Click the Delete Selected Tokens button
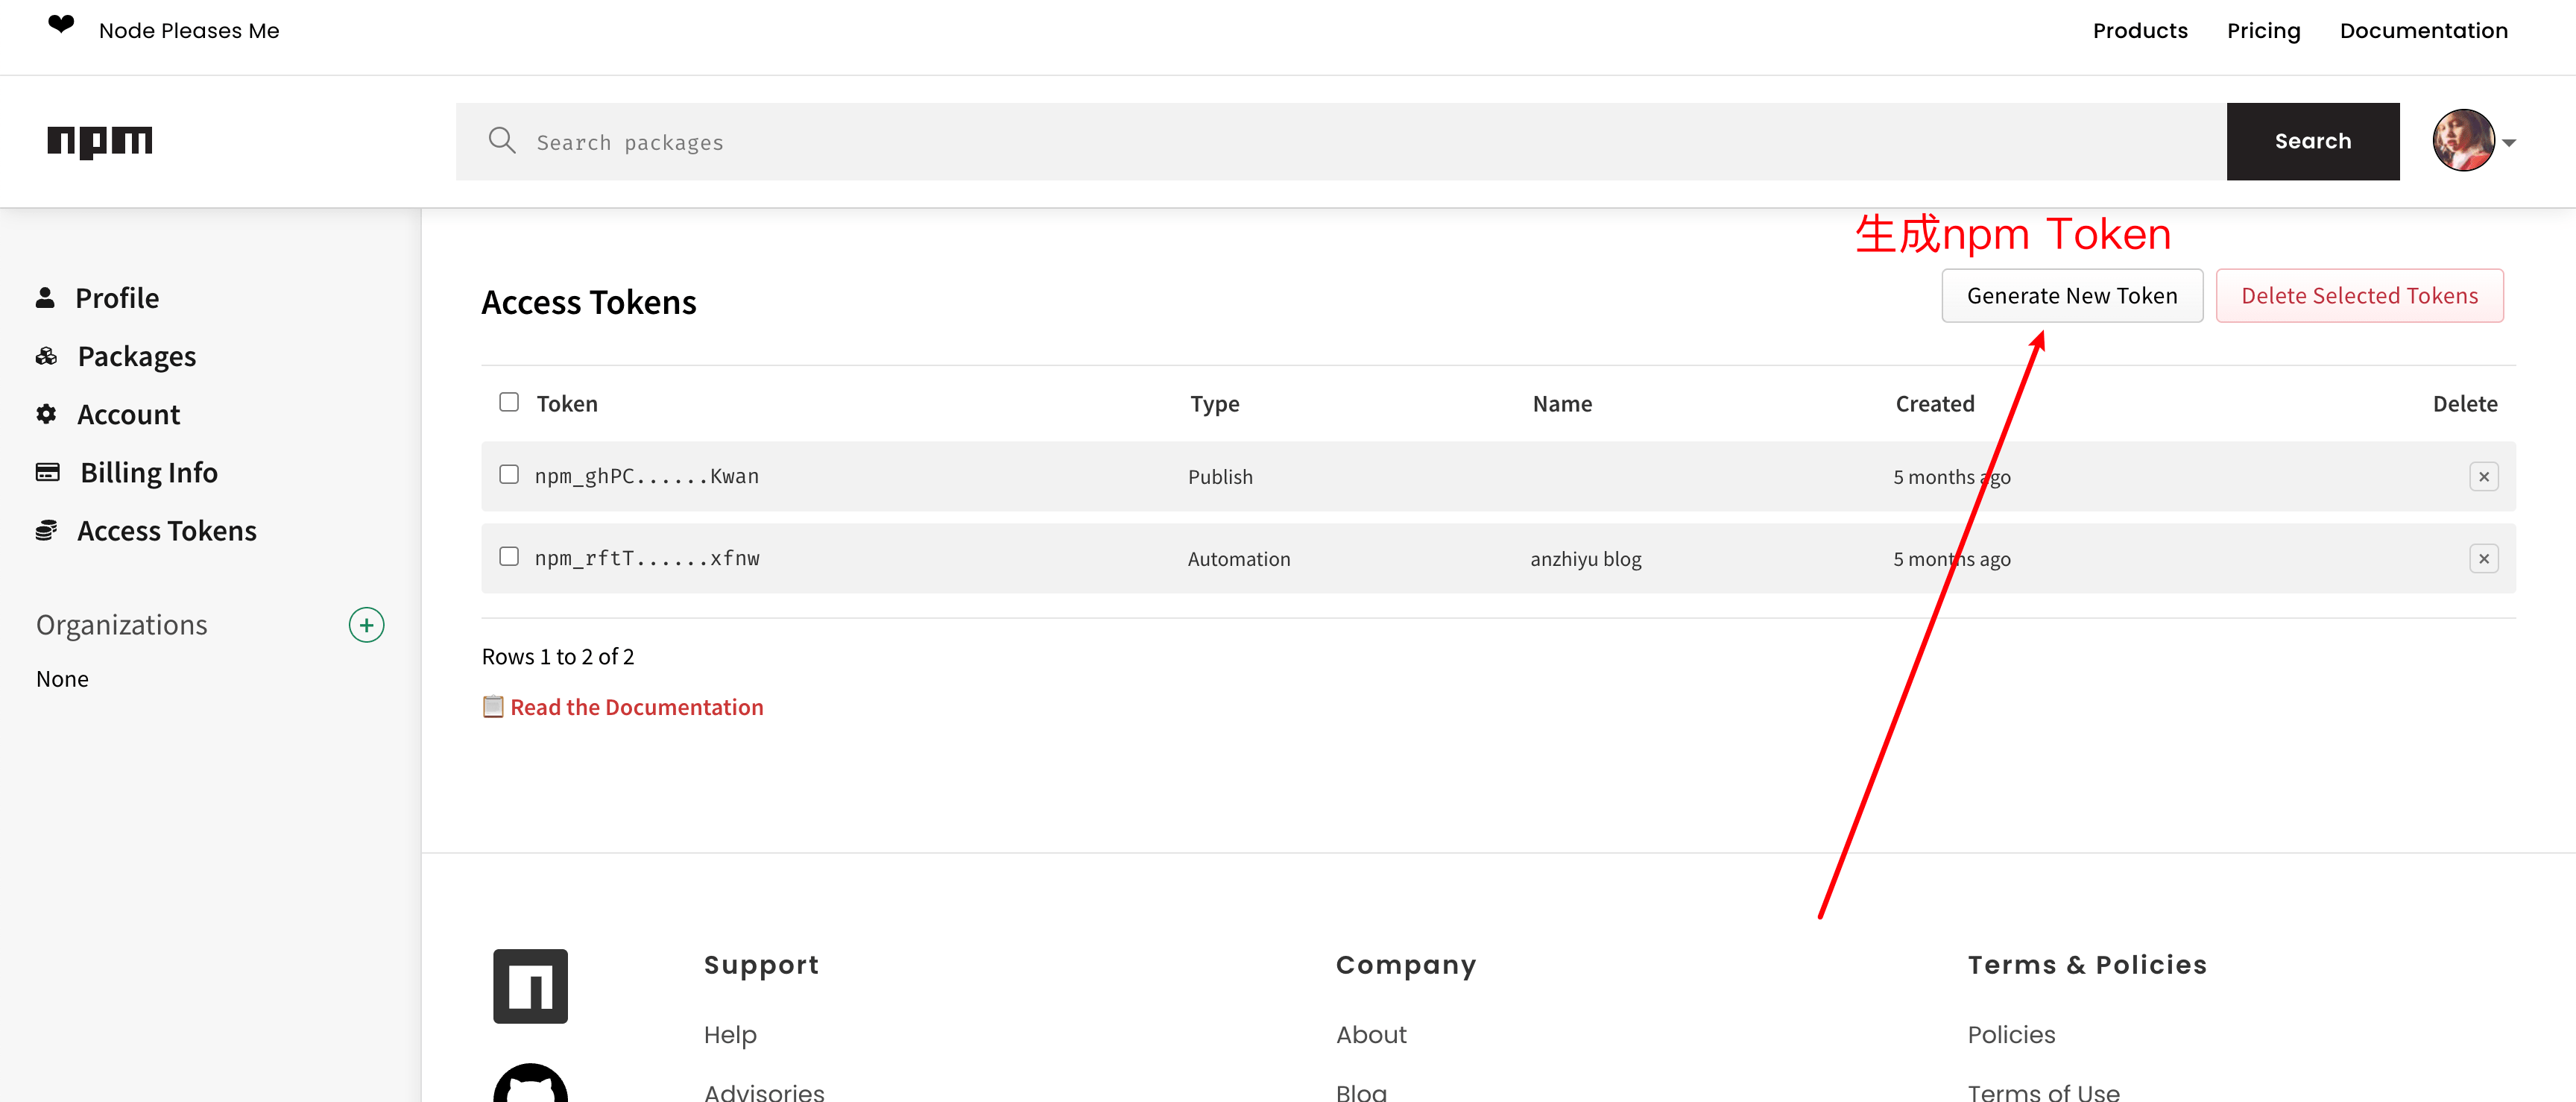 tap(2359, 296)
